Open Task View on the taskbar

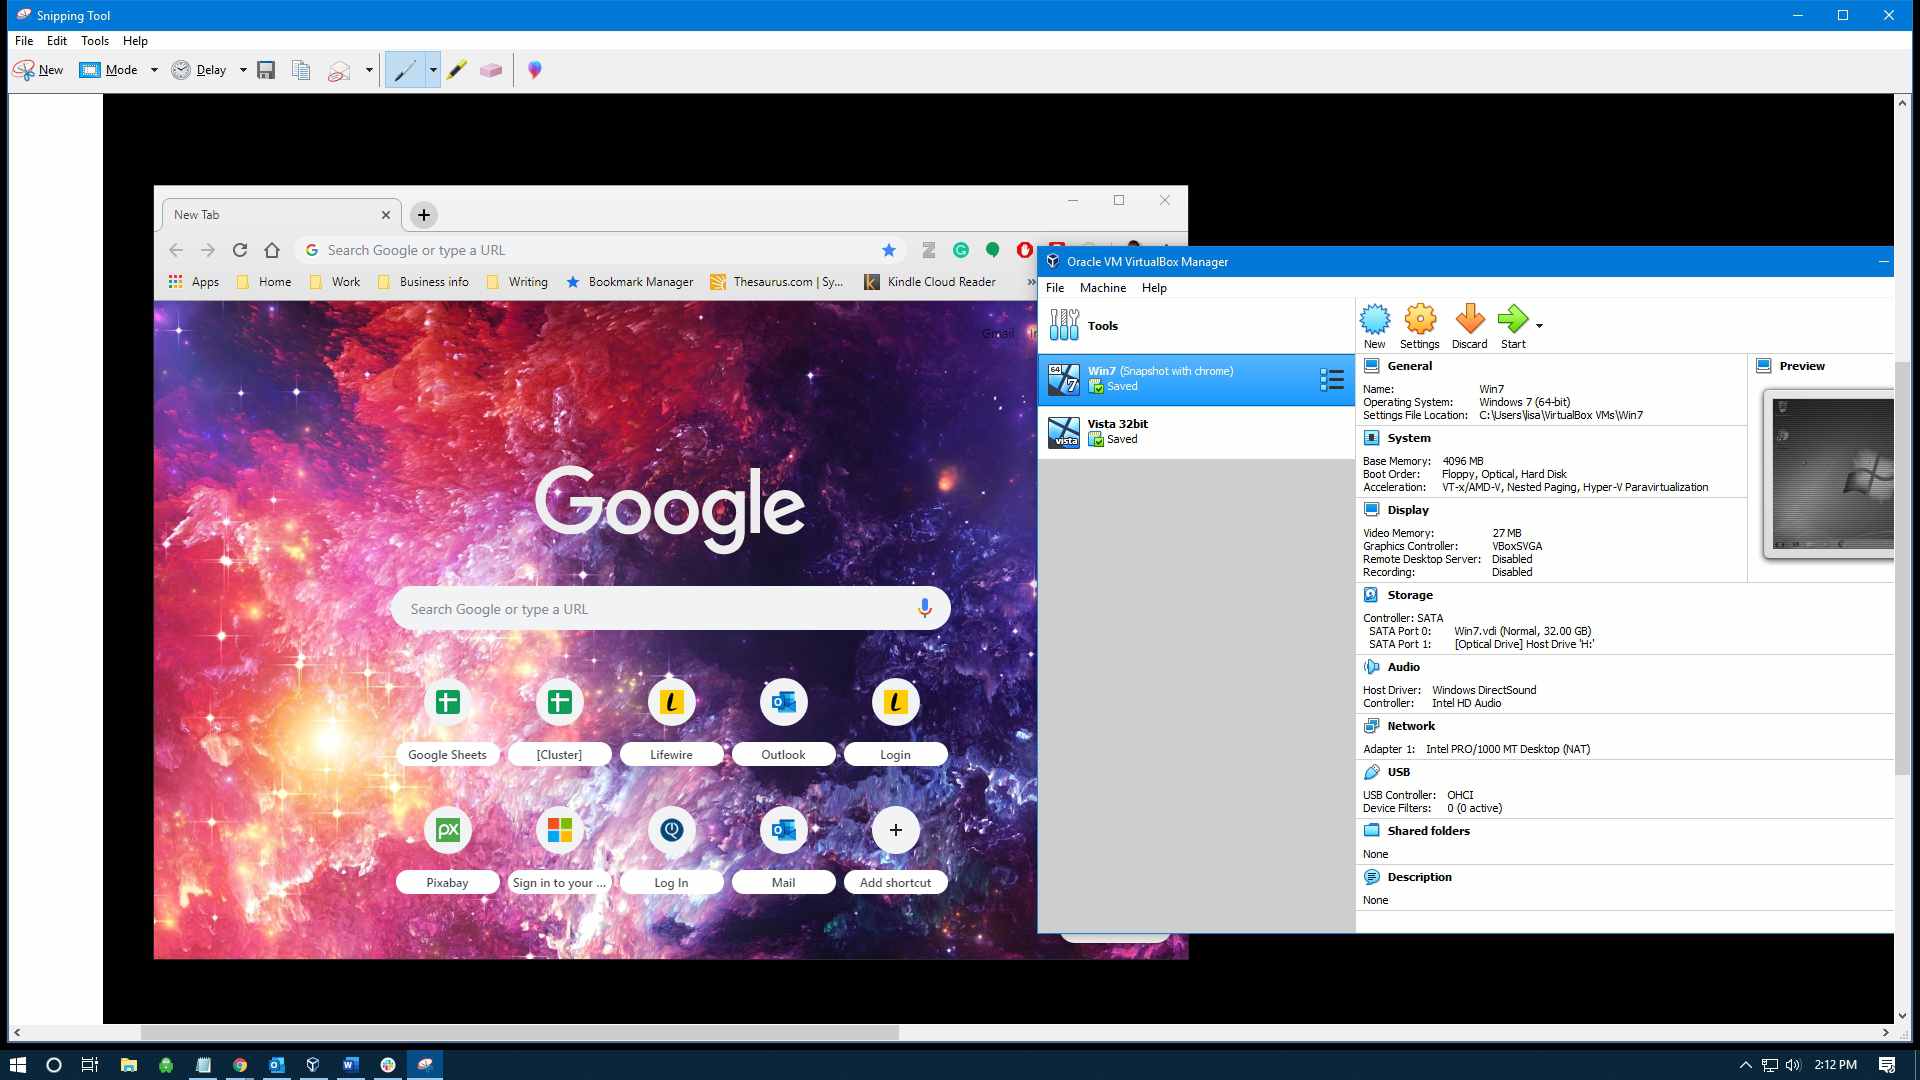tap(90, 1065)
